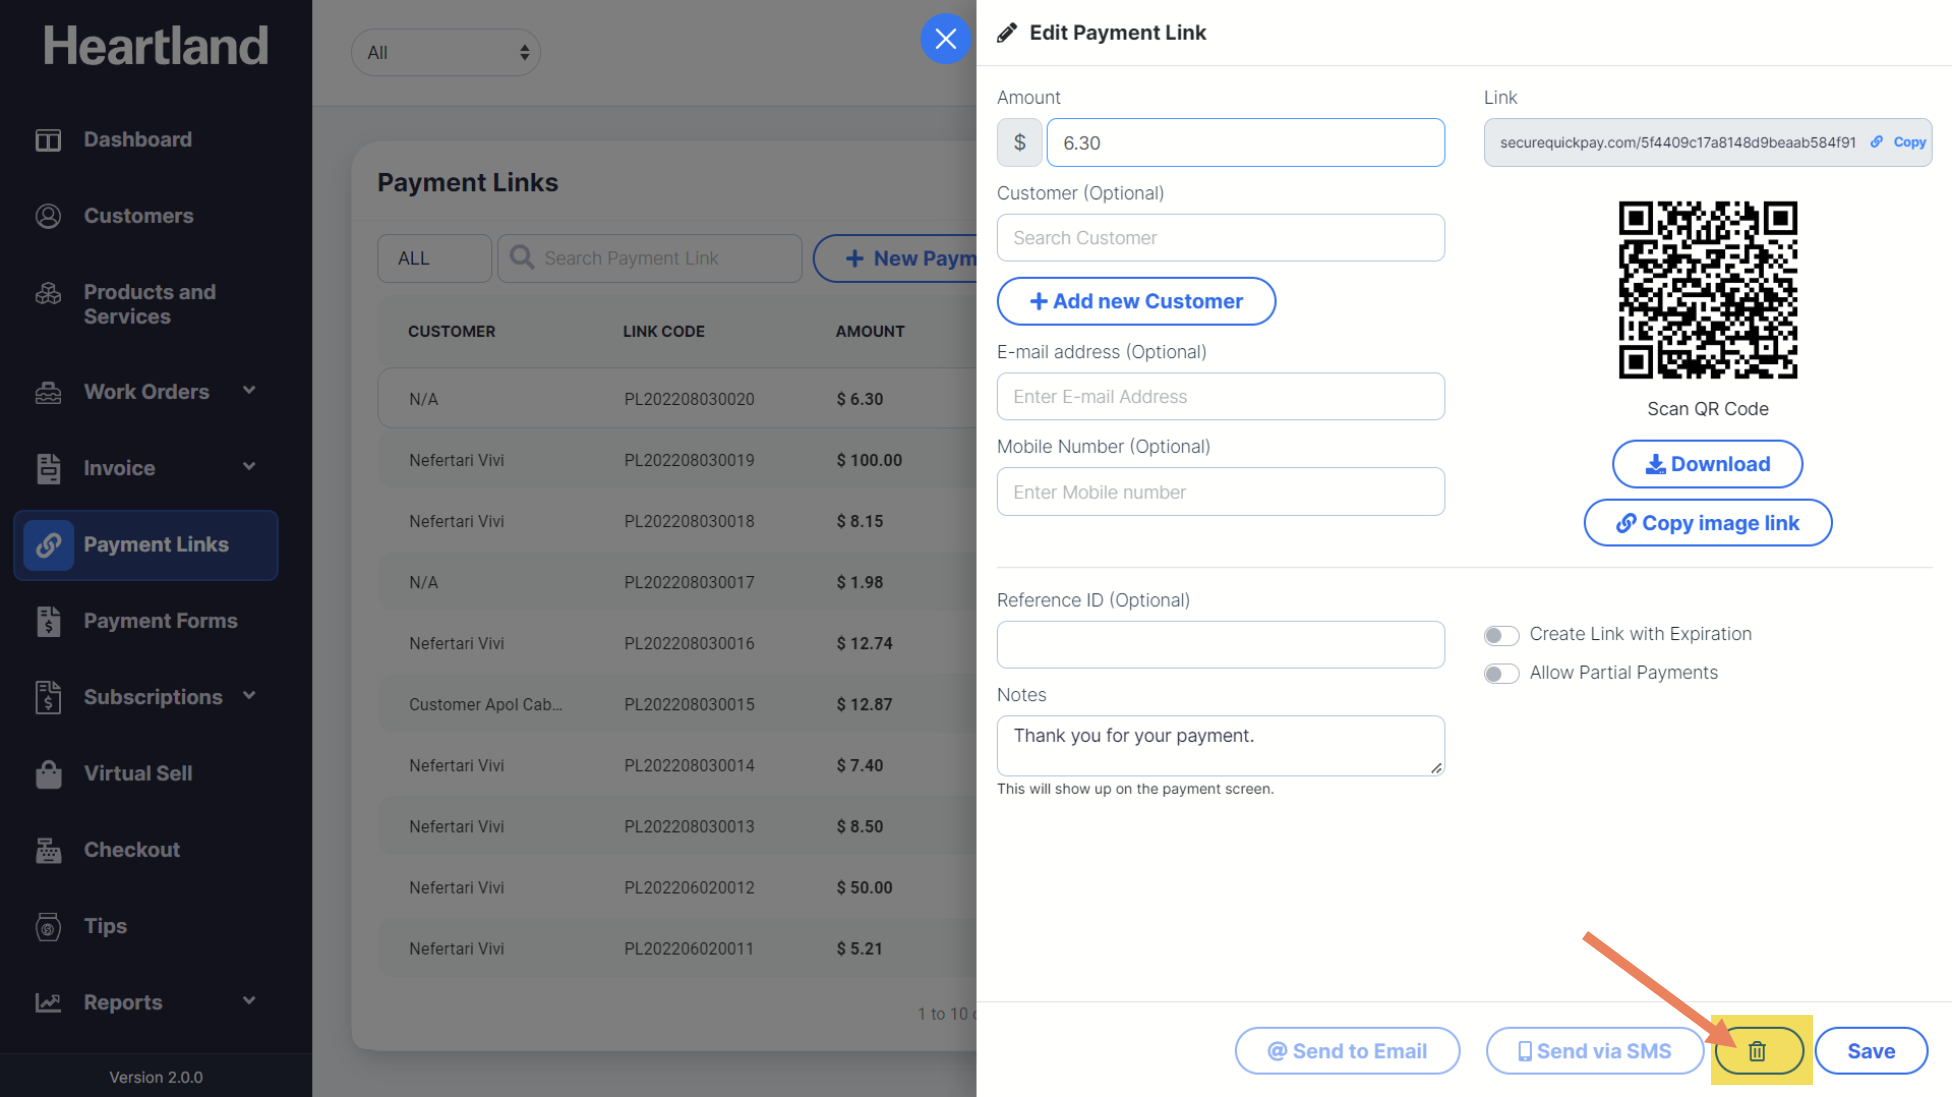Close the Edit Payment Link panel

click(x=945, y=39)
